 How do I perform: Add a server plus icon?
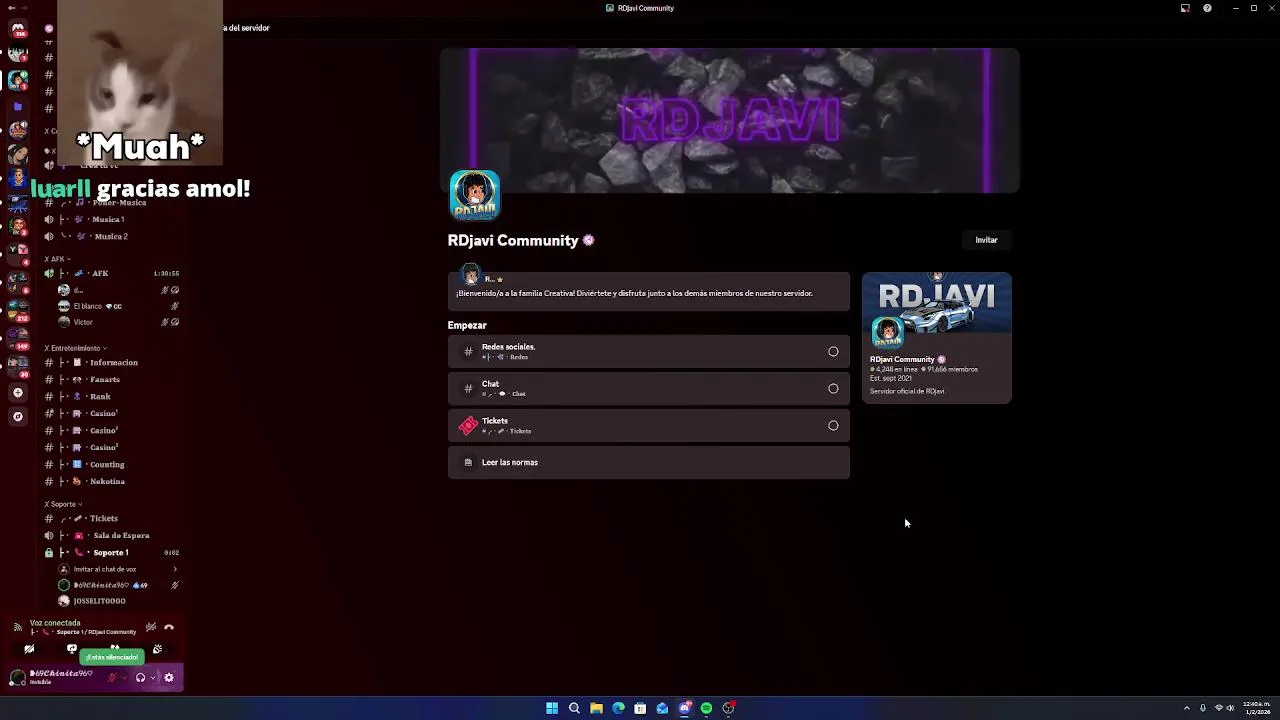tap(17, 393)
